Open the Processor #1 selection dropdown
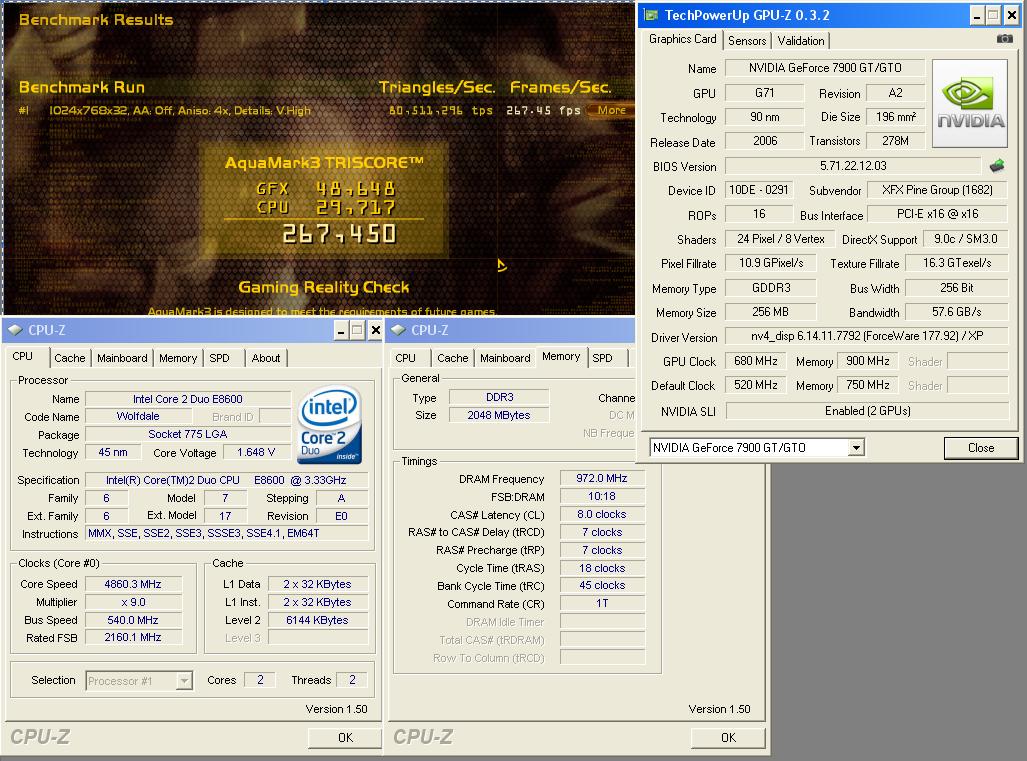 (x=184, y=681)
